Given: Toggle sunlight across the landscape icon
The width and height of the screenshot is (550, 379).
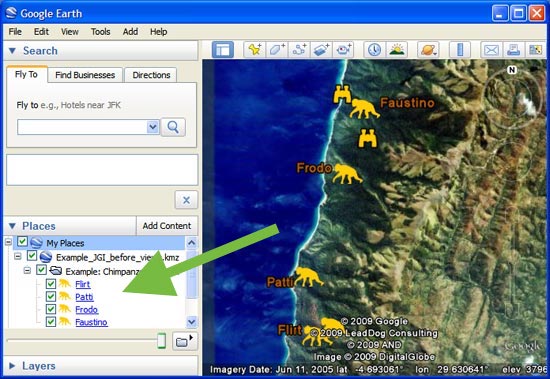Looking at the screenshot, I should pyautogui.click(x=397, y=50).
